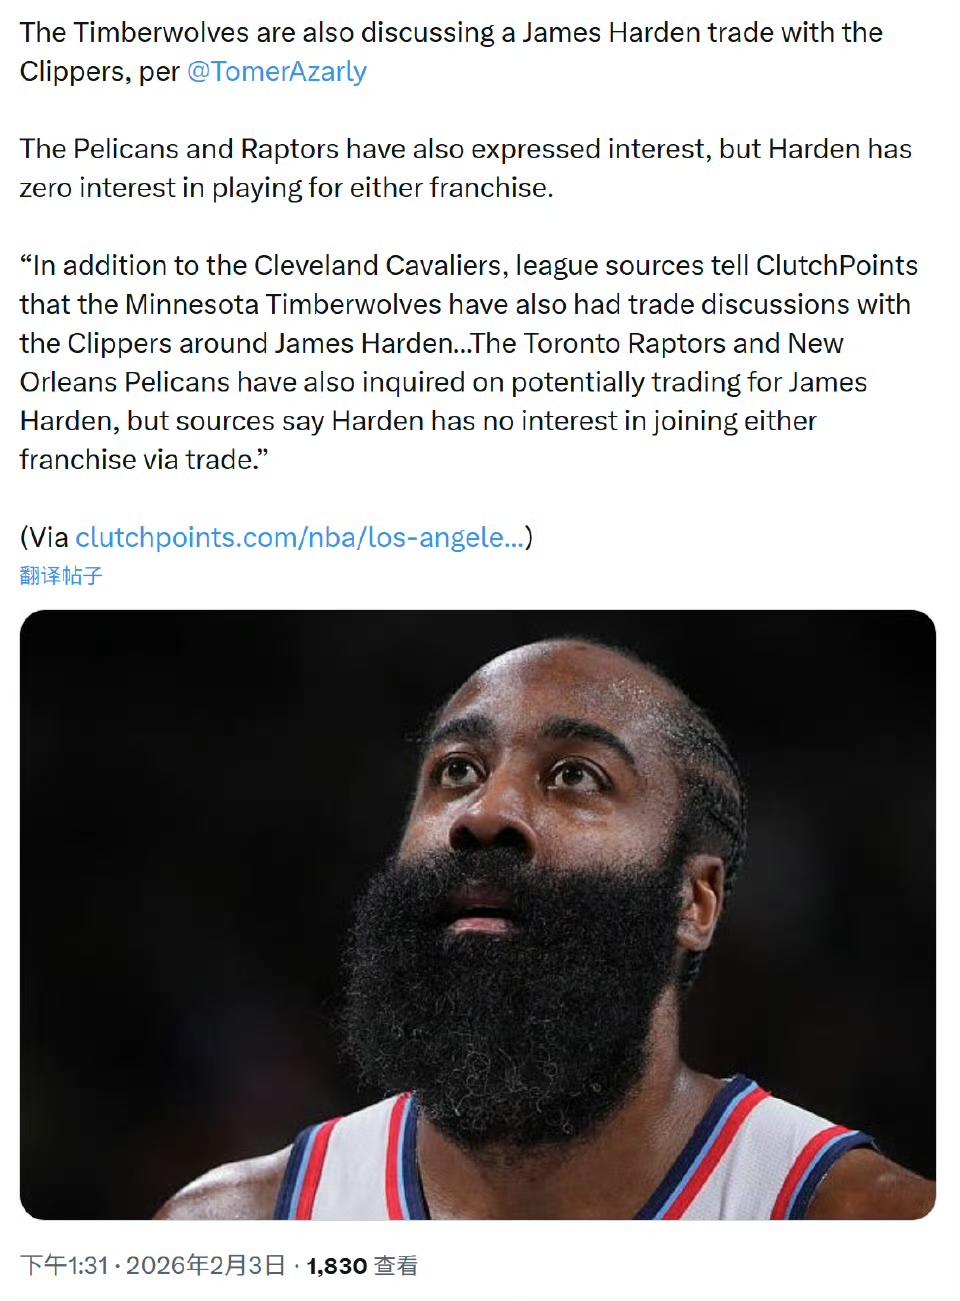Click the quoted ClutchPoints sources paragraph
Viewport: 960px width, 1301px height.
pos(469,362)
